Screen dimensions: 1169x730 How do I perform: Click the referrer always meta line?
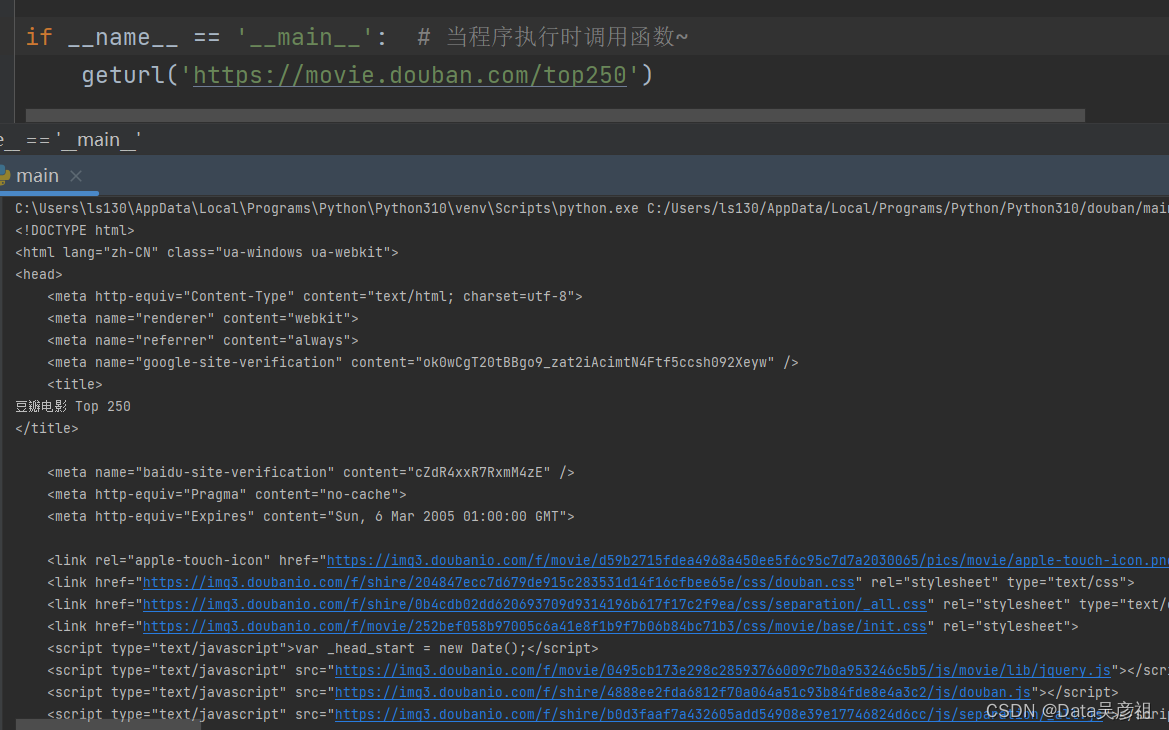203,340
